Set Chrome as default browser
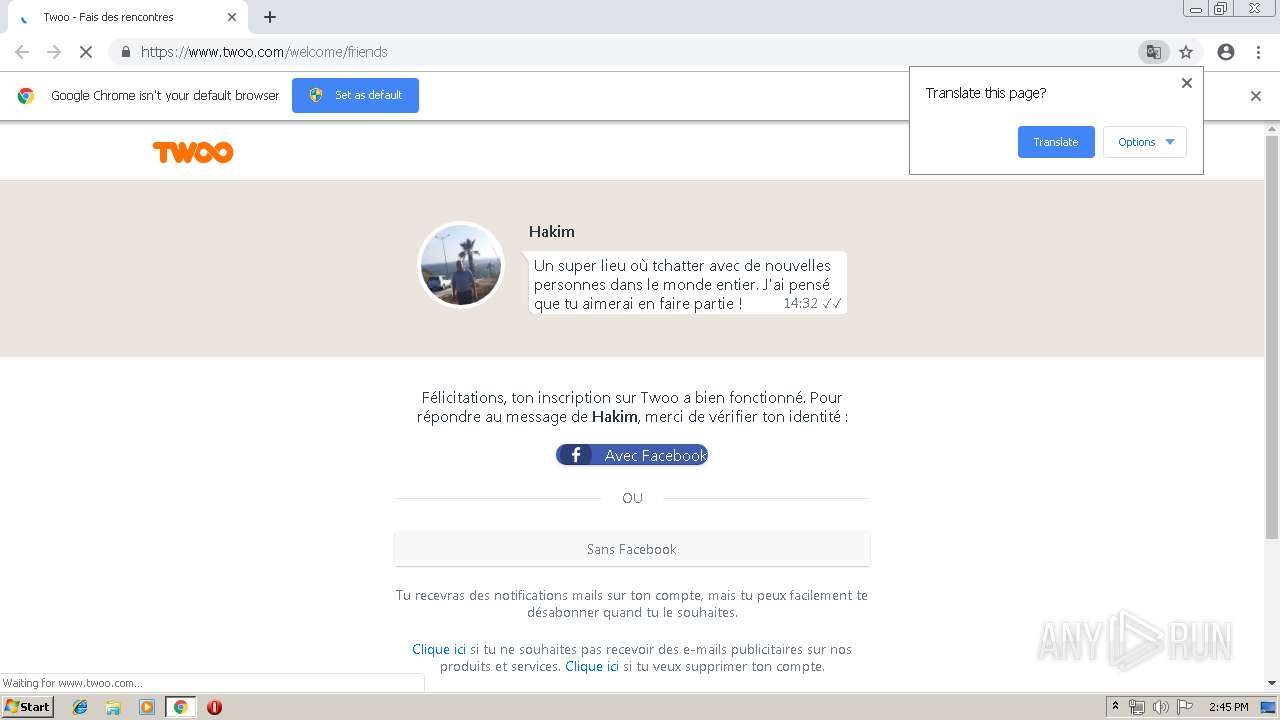The image size is (1280, 720). (x=355, y=95)
